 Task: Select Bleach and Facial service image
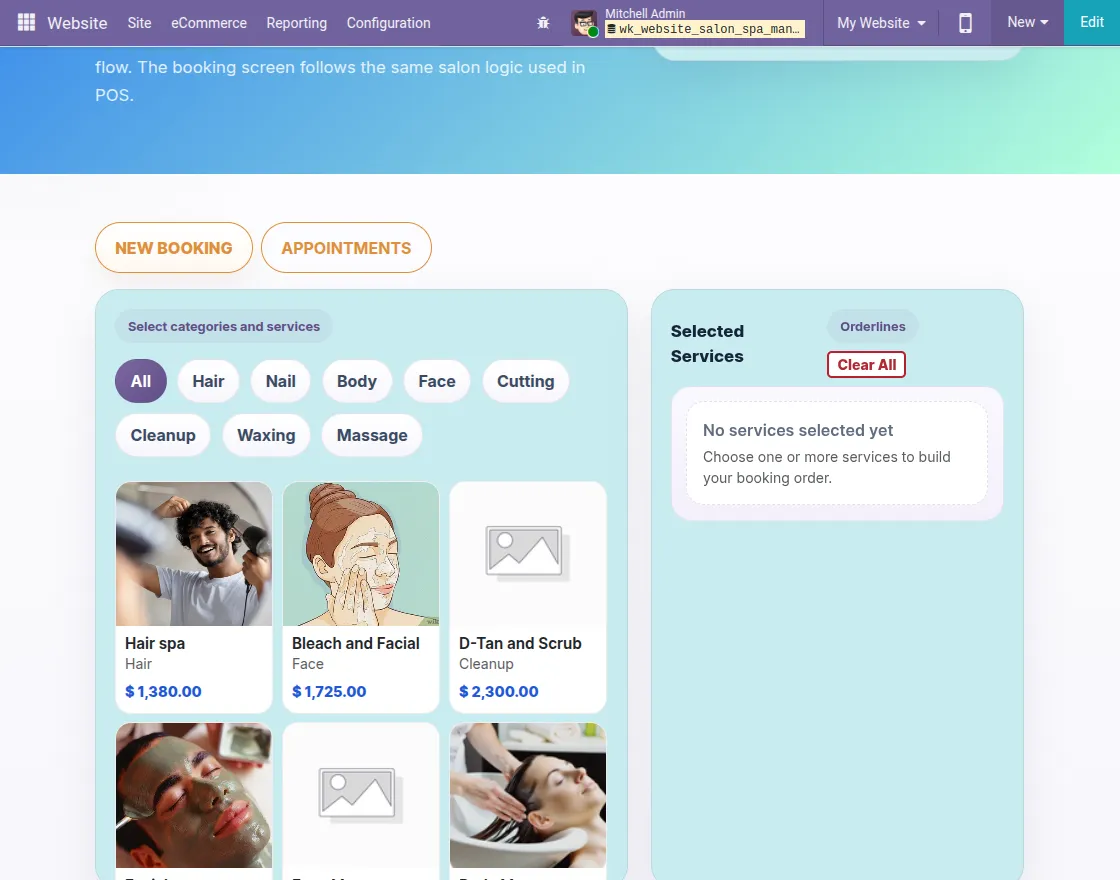coord(361,554)
